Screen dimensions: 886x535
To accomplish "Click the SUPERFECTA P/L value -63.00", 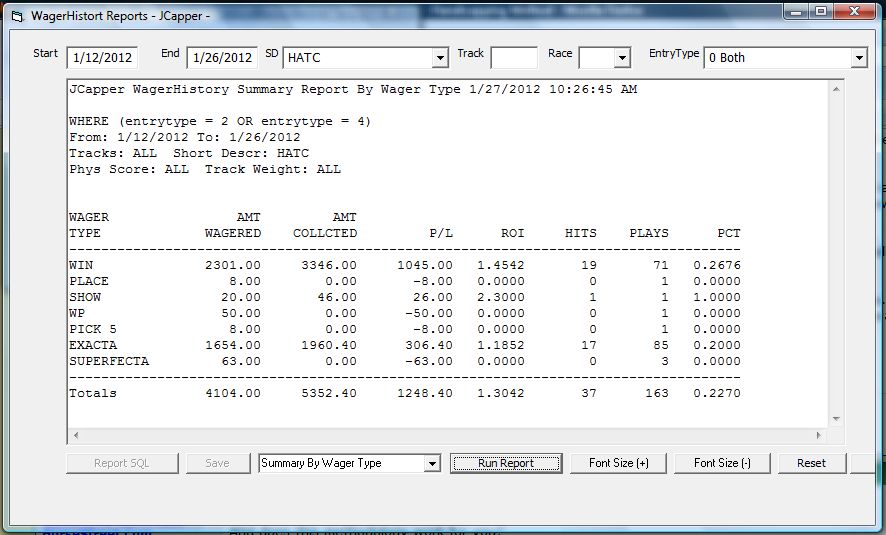I will [429, 361].
